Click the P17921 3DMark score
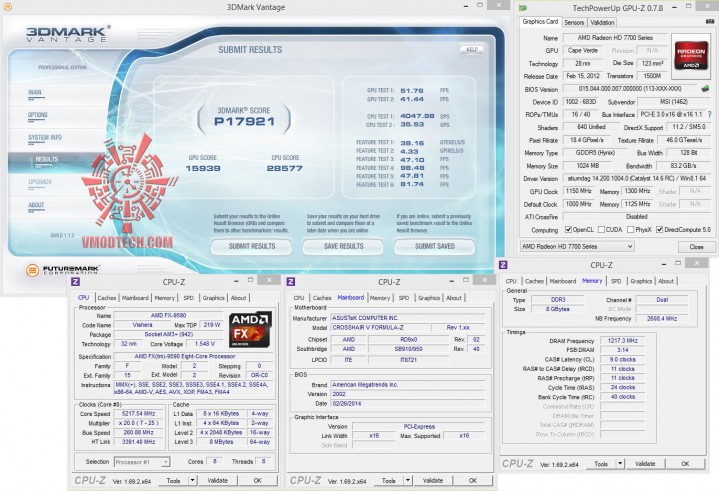This screenshot has height=491, width=719. point(244,121)
